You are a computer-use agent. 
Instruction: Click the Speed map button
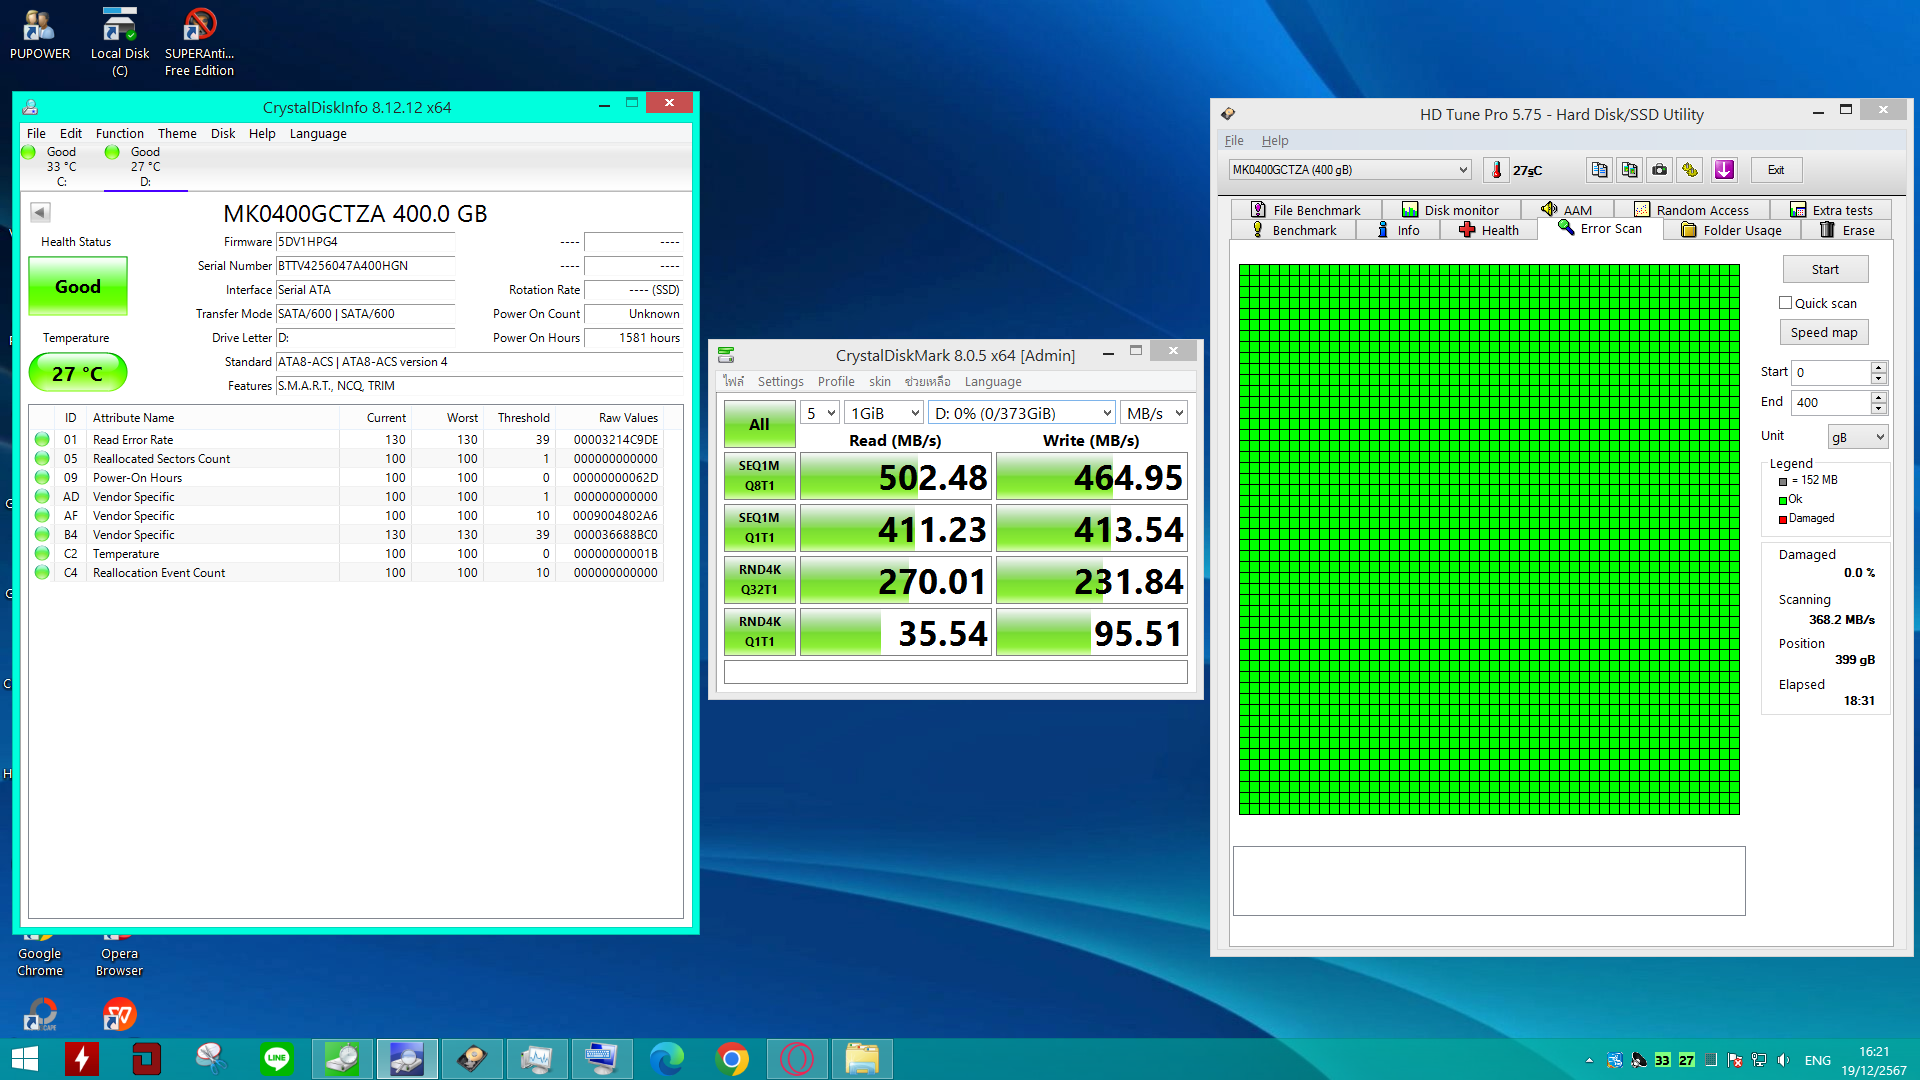[1823, 331]
